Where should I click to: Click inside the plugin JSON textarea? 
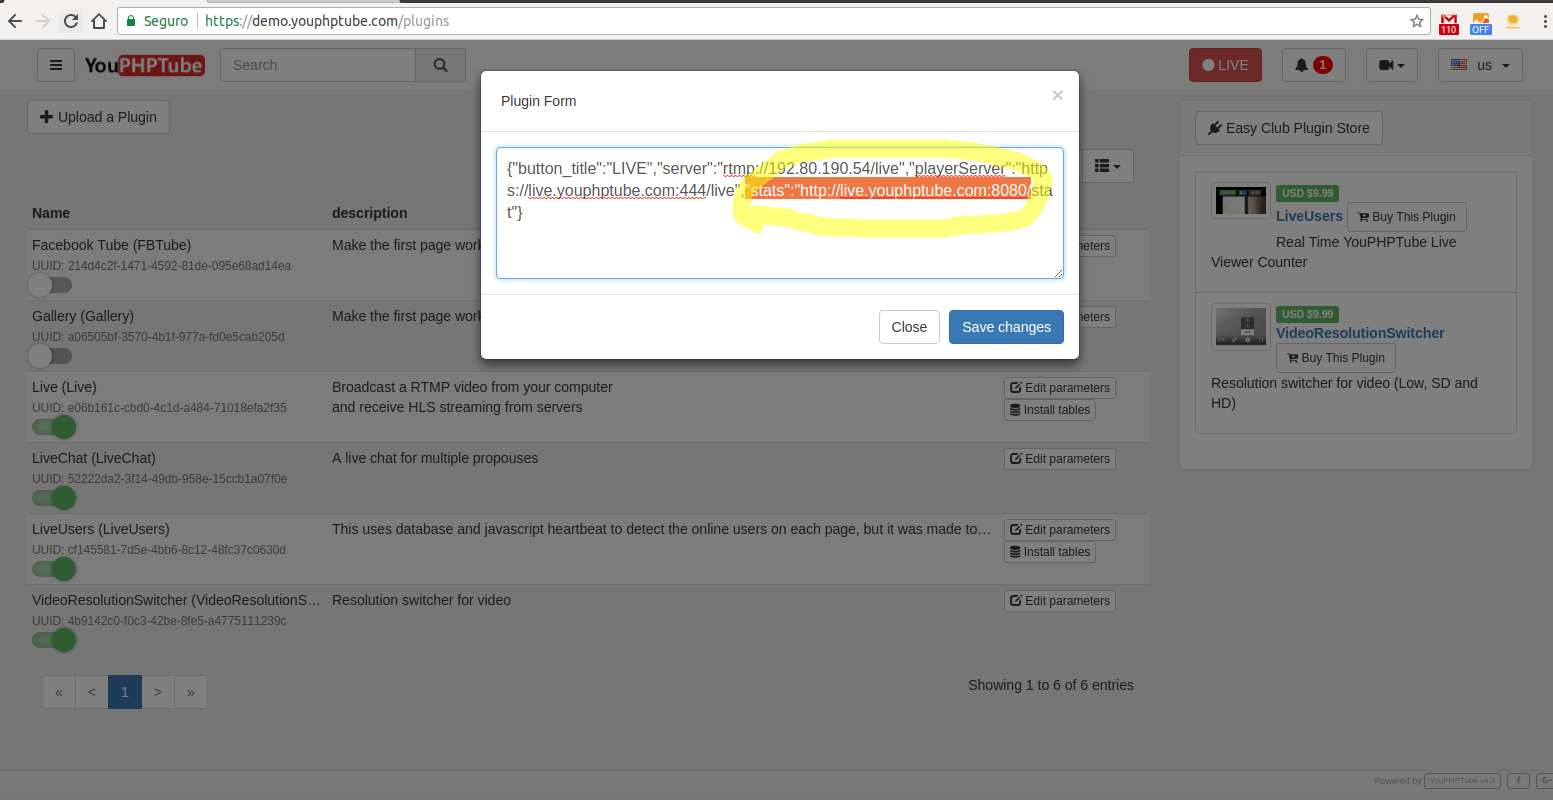coord(779,213)
